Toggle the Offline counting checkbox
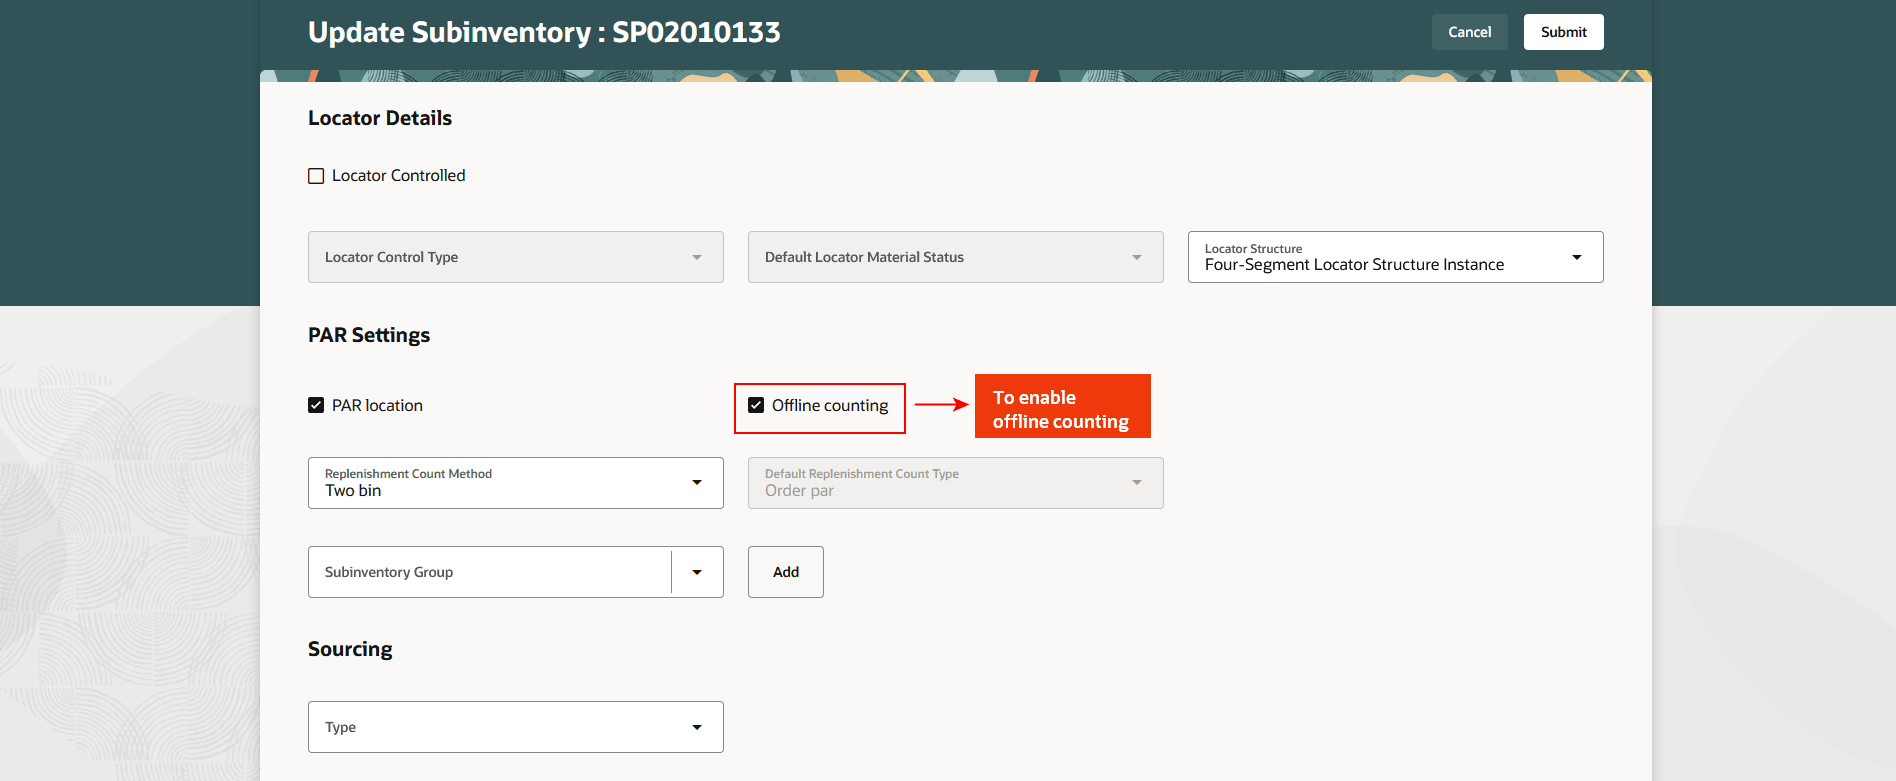This screenshot has height=781, width=1896. pos(756,405)
